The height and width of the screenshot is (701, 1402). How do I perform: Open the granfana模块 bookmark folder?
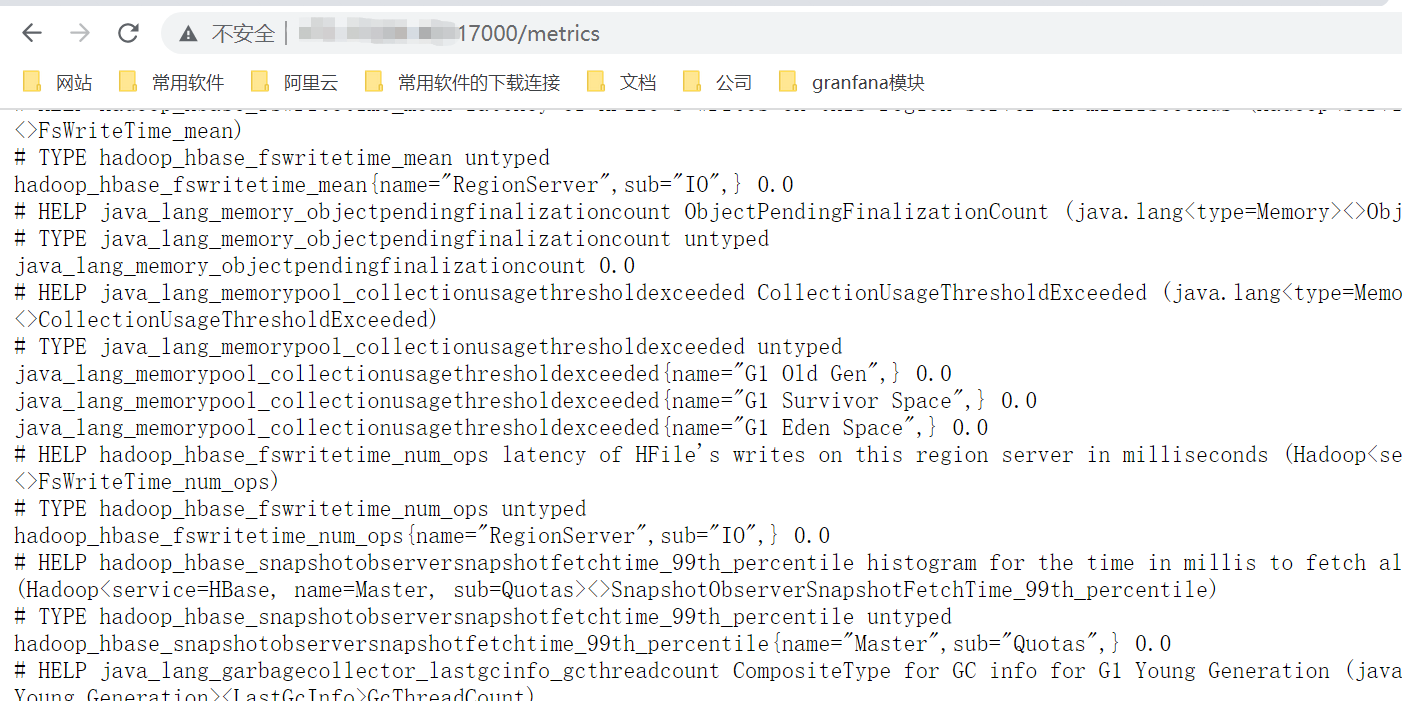tap(852, 82)
